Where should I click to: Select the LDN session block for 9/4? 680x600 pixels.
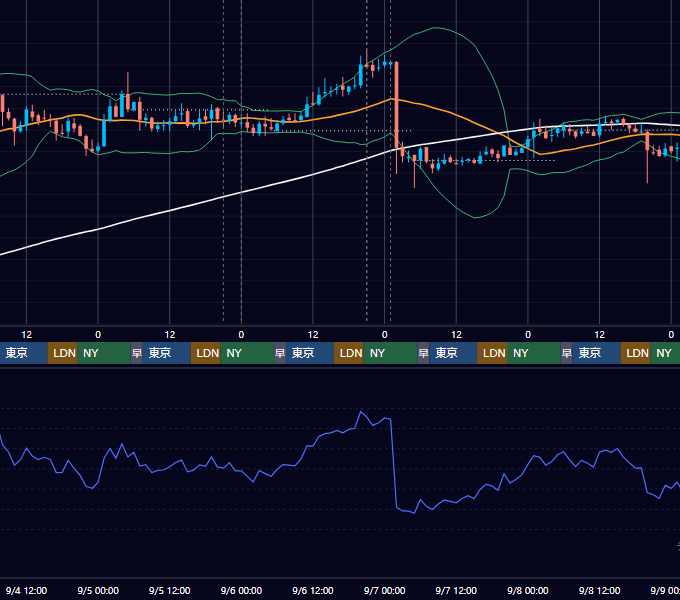[62, 353]
